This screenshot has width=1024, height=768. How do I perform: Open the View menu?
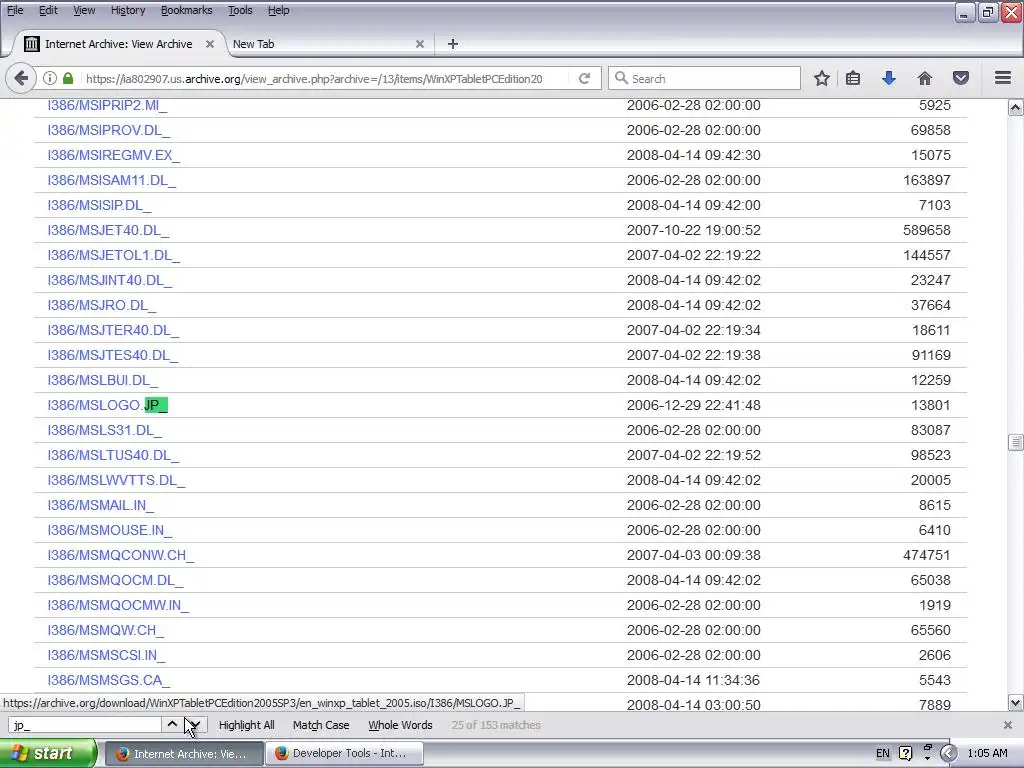[x=84, y=10]
